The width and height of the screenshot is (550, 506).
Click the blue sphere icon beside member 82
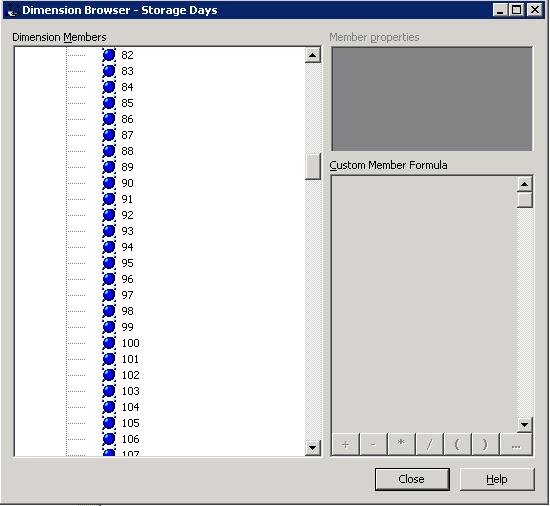click(x=109, y=55)
